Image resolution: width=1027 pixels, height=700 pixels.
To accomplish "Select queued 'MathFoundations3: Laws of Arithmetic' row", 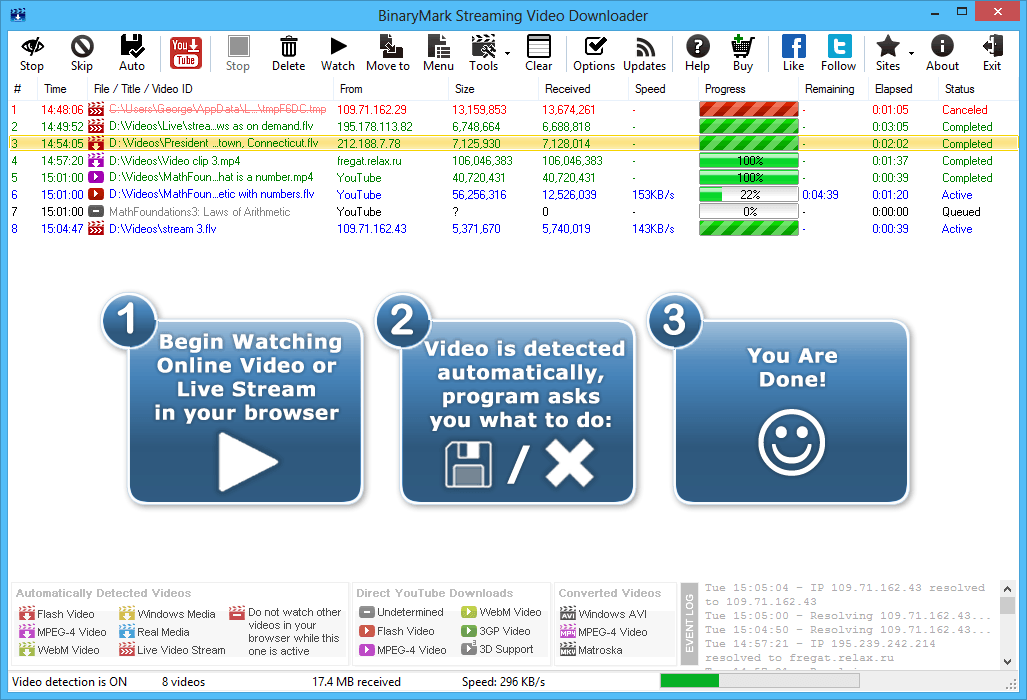I will 514,212.
